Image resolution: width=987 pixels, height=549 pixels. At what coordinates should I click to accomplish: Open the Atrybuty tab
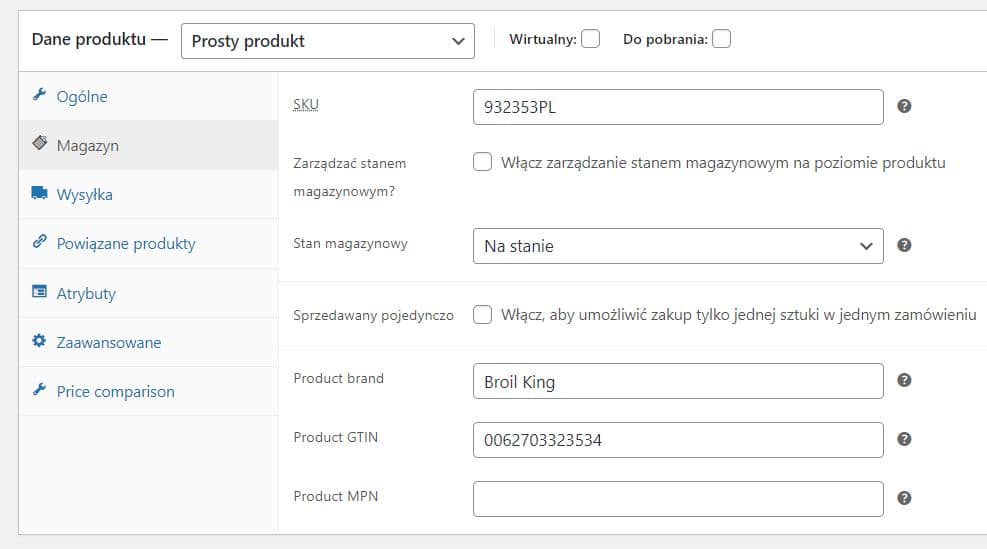[x=86, y=293]
